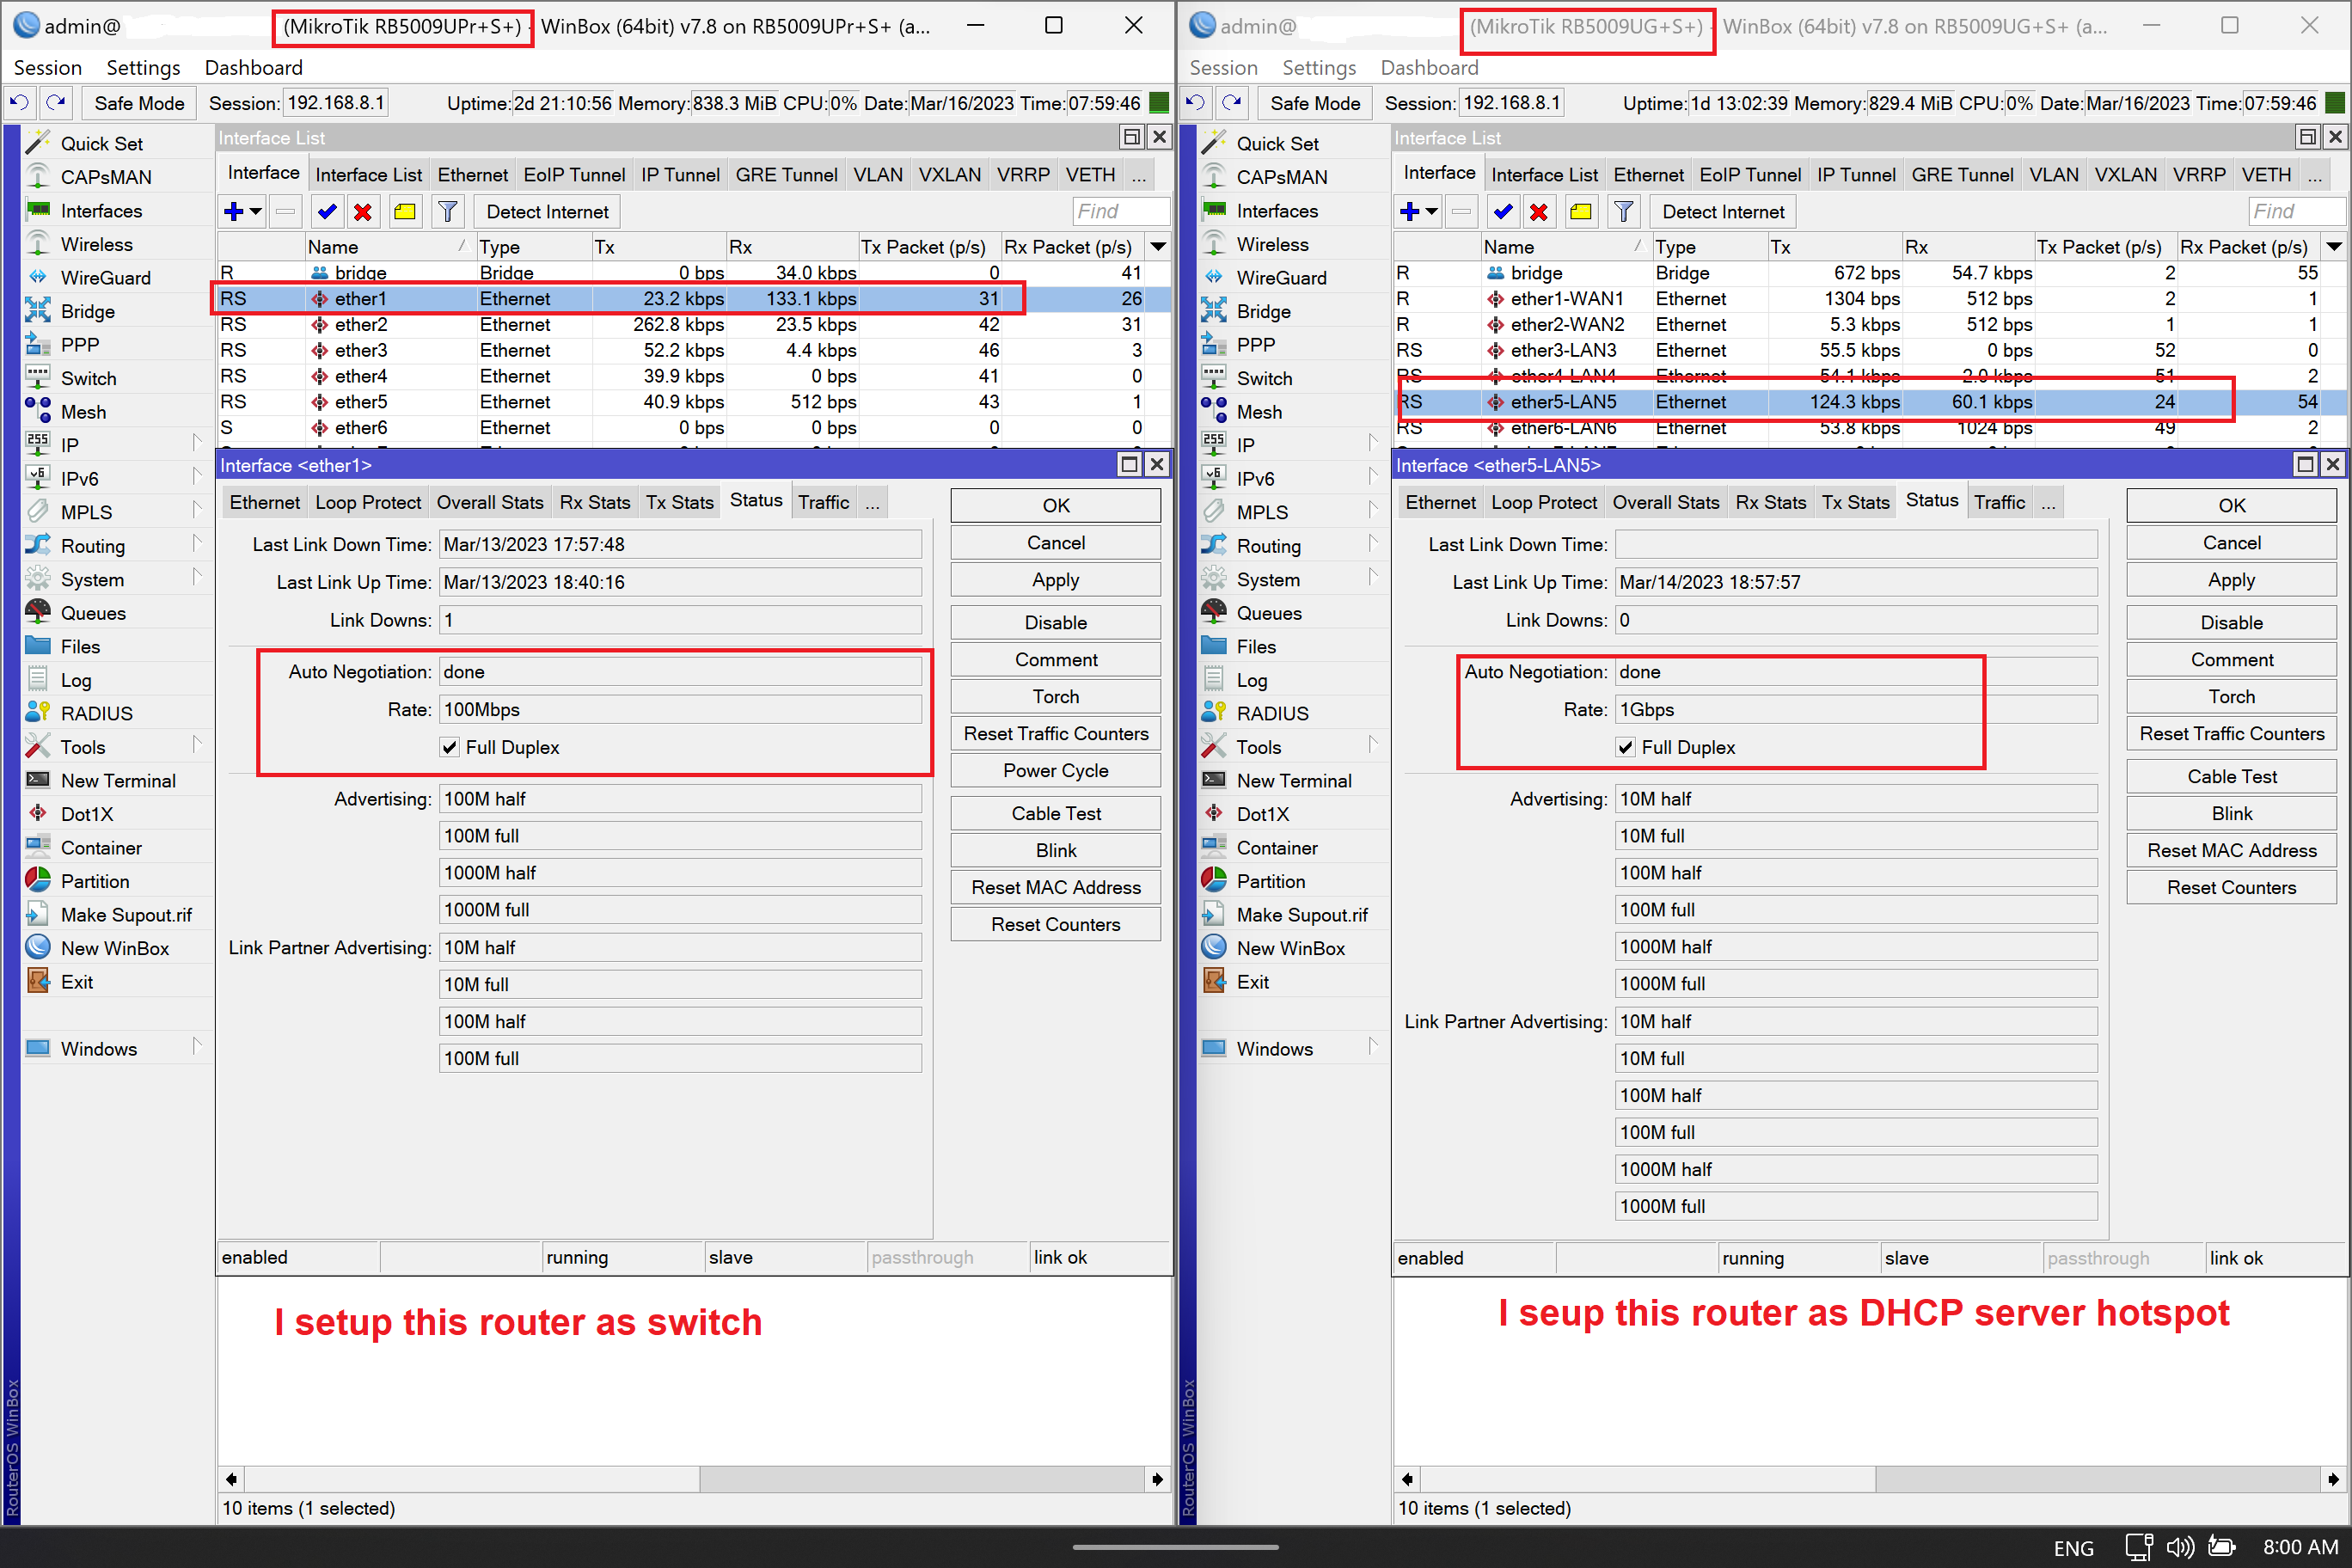Click the red X disable icon in right window
The width and height of the screenshot is (2352, 1568).
point(1538,211)
